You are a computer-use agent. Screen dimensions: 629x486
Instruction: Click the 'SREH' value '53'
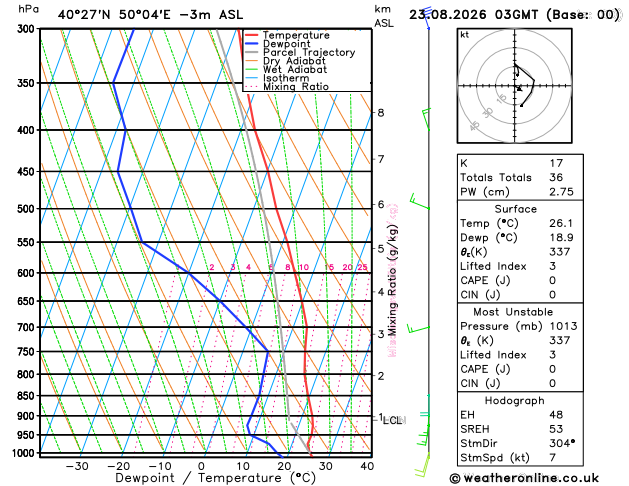coord(556,429)
